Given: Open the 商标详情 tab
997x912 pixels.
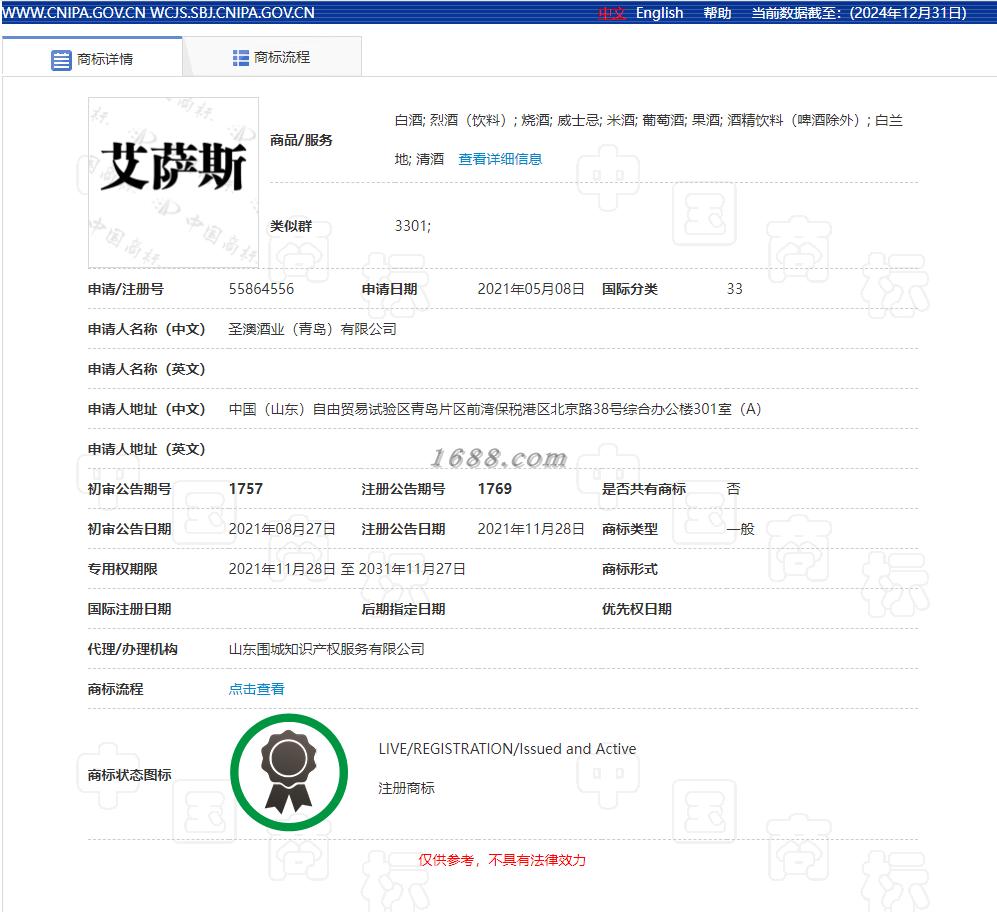Looking at the screenshot, I should tap(92, 59).
